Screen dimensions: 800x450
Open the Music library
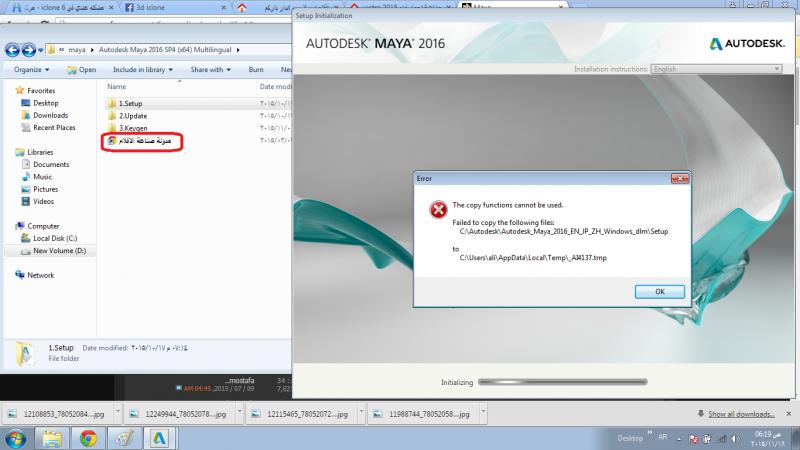tap(42, 177)
